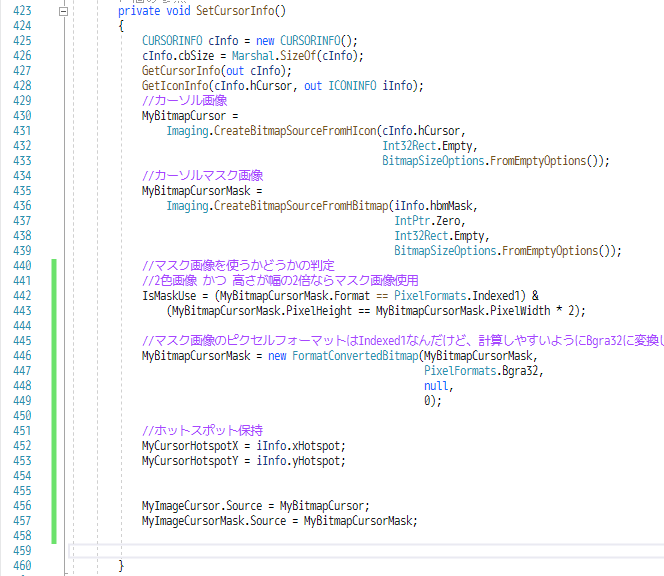Click 'CreateBitmapSourceFromHBitmap' method name
The height and width of the screenshot is (576, 664).
click(301, 206)
